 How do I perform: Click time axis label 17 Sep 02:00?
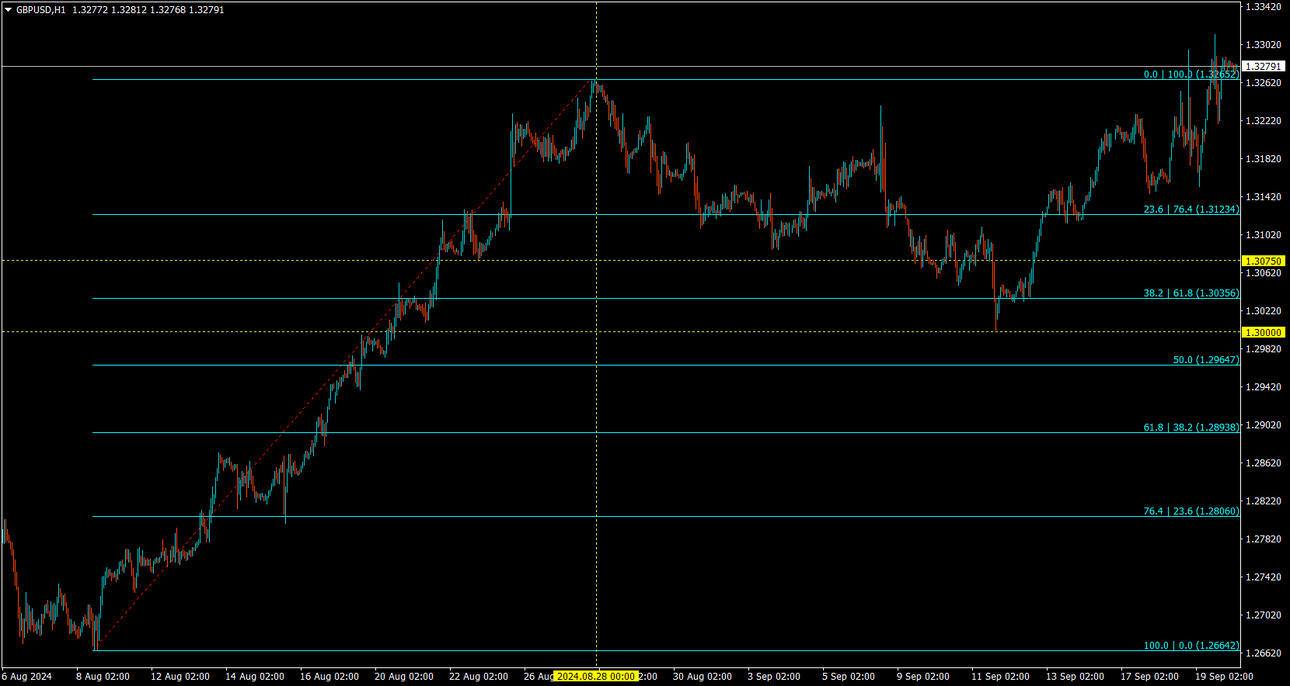tap(1151, 677)
